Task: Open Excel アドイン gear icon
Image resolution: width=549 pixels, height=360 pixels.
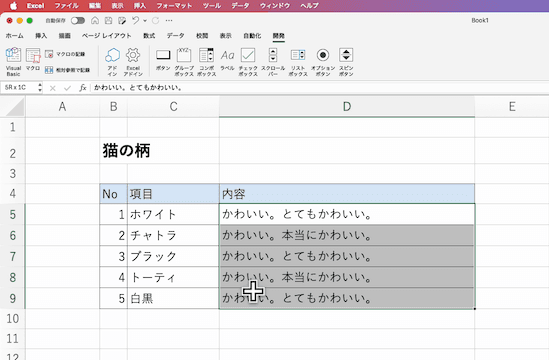Action: [133, 62]
